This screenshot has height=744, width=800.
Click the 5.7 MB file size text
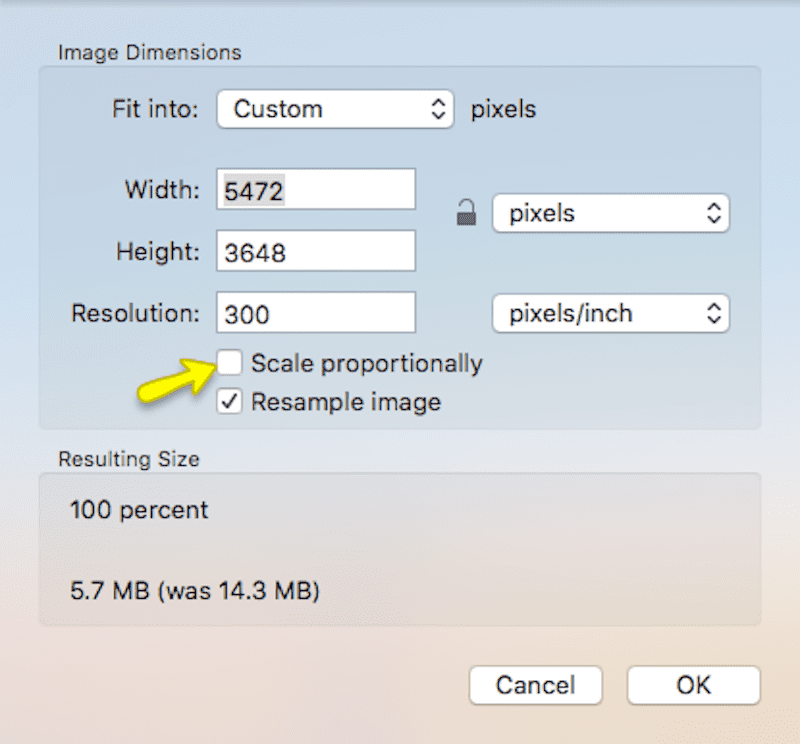pos(194,592)
